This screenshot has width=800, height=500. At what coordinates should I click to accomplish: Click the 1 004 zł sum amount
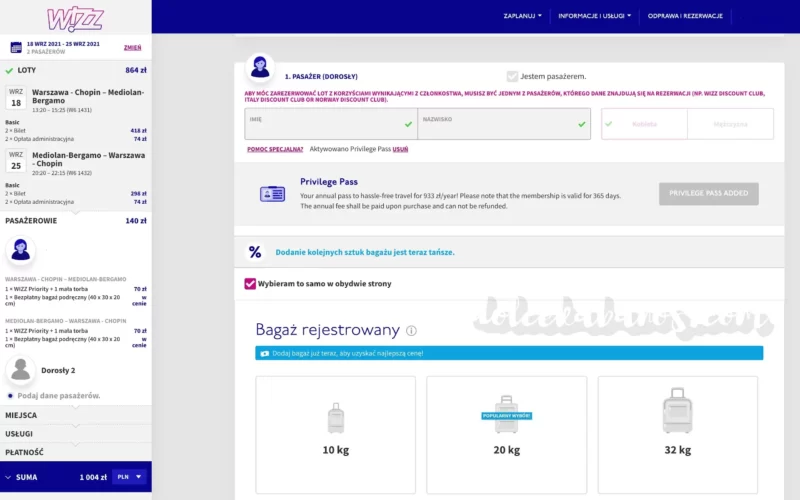point(93,478)
